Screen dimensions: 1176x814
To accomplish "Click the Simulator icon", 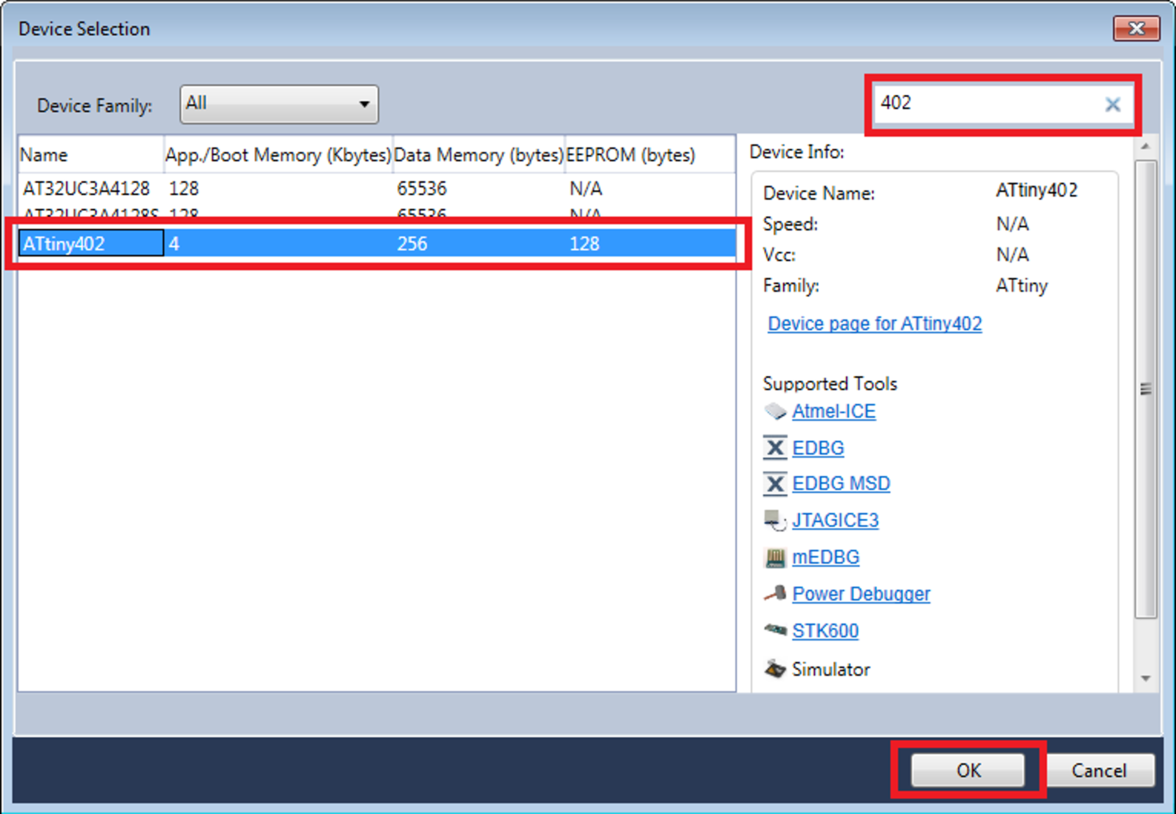I will click(x=775, y=668).
